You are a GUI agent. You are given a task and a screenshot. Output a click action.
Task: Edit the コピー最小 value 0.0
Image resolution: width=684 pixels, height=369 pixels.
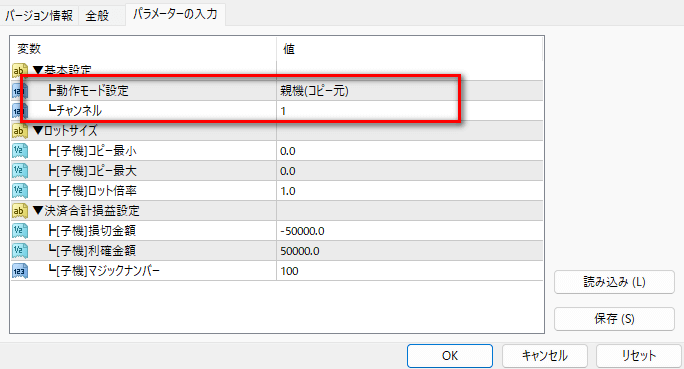tap(410, 151)
